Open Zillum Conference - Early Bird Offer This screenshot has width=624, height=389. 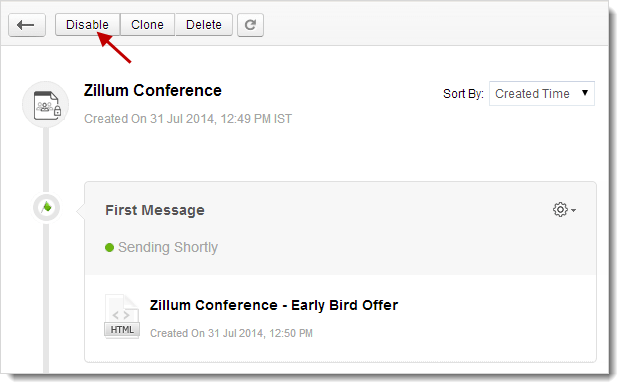[x=274, y=305]
